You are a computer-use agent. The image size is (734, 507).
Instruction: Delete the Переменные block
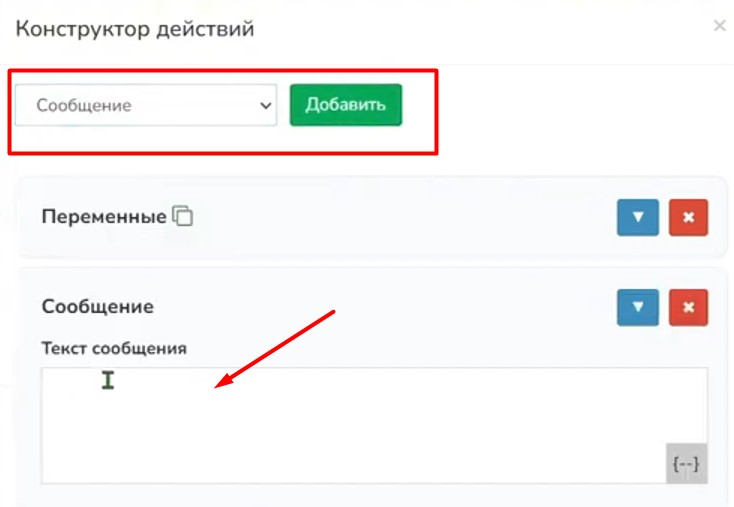click(x=688, y=217)
